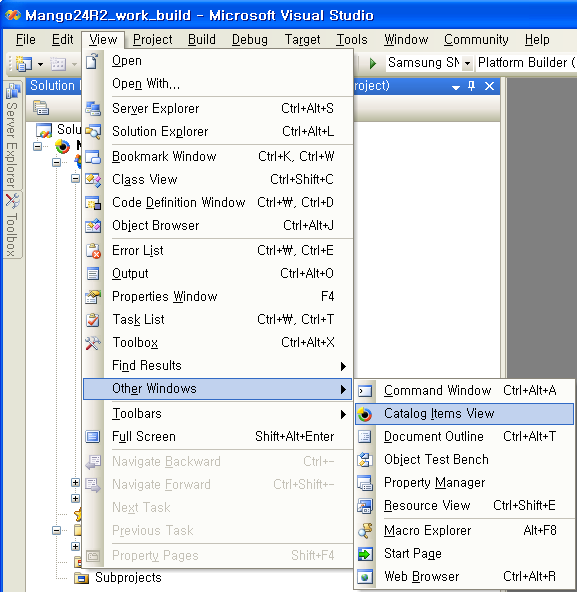This screenshot has height=592, width=577.
Task: Click the Solution Explorer menu icon
Action: [x=93, y=131]
